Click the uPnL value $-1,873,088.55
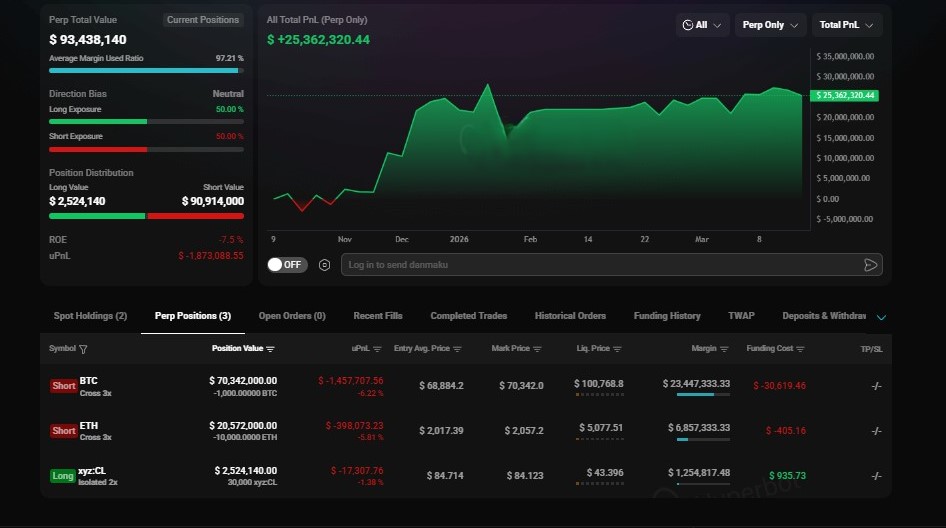The image size is (946, 528). (x=211, y=256)
